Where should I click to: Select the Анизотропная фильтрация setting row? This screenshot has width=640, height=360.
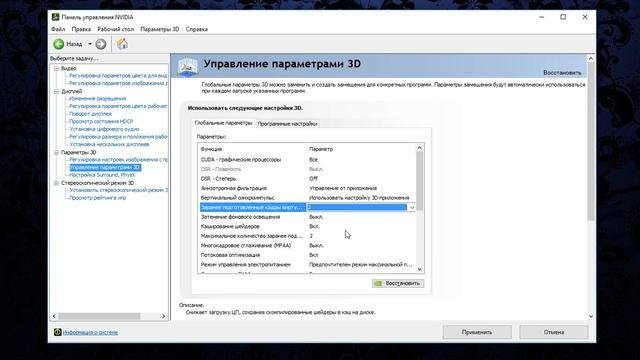307,188
